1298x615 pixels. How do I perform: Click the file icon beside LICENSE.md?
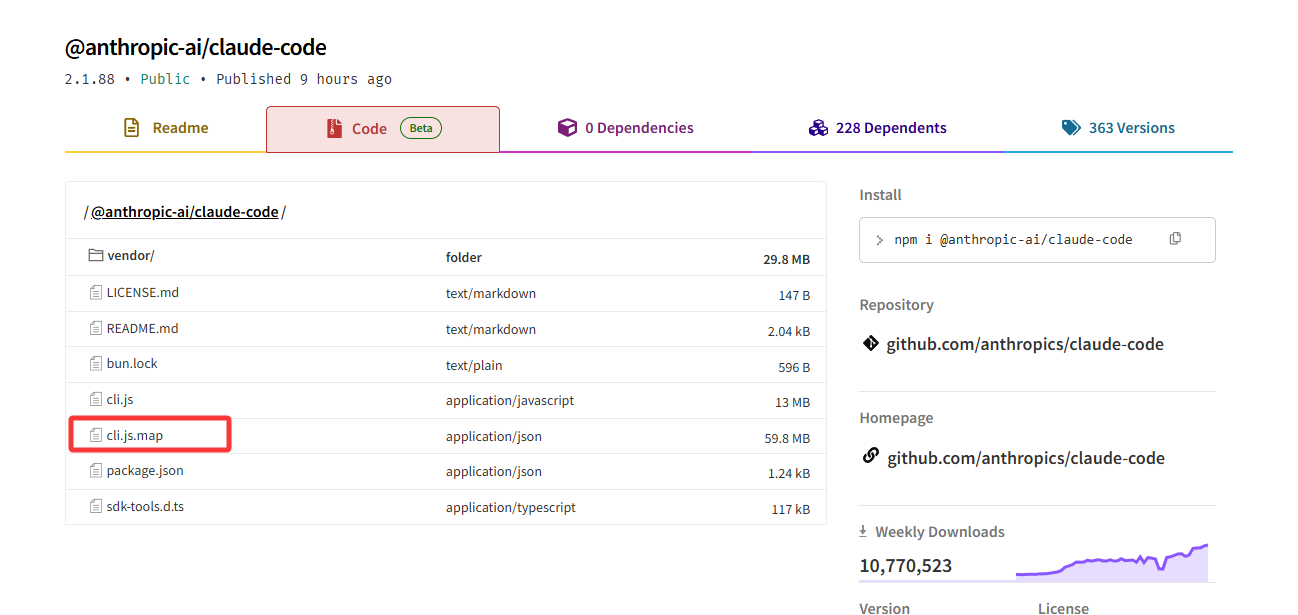pos(96,293)
